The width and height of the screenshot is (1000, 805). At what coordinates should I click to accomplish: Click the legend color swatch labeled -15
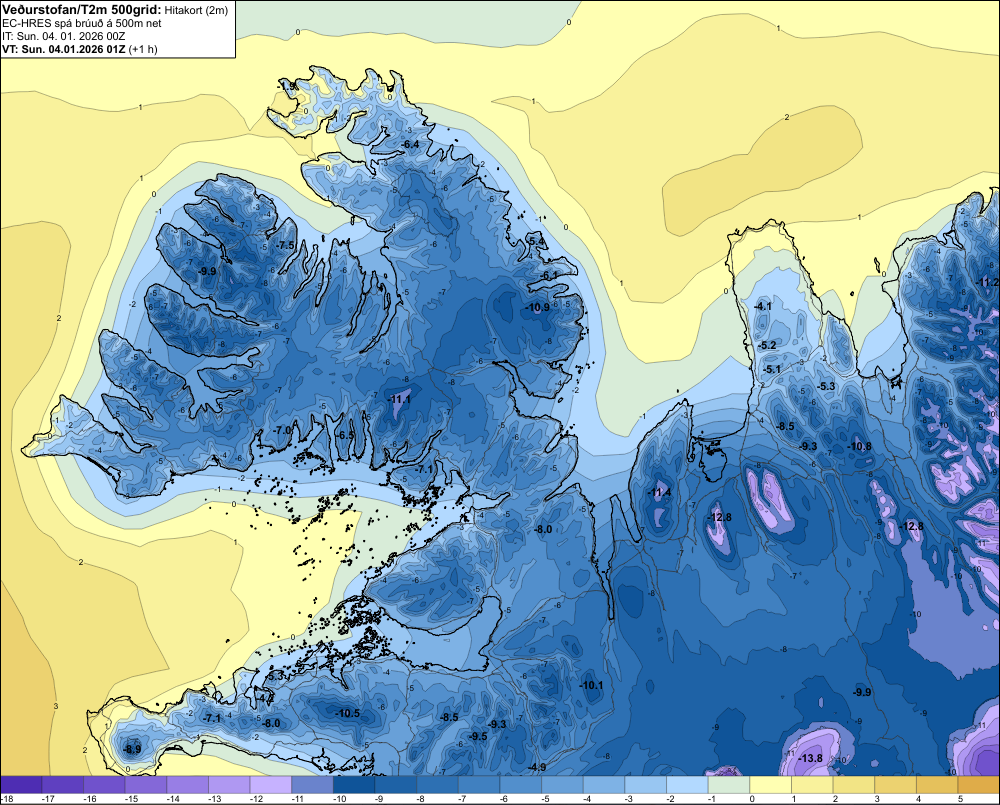tap(146, 785)
